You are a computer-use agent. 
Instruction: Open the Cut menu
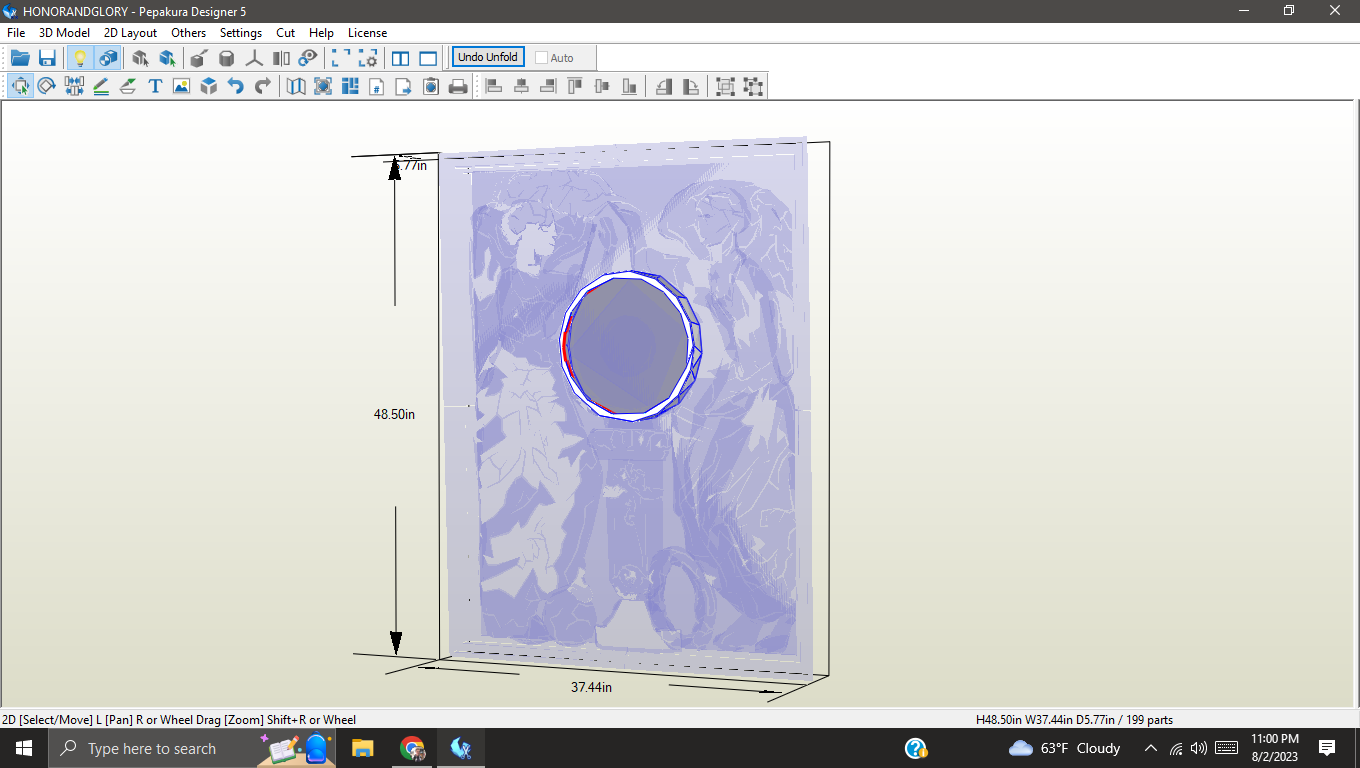pyautogui.click(x=286, y=33)
